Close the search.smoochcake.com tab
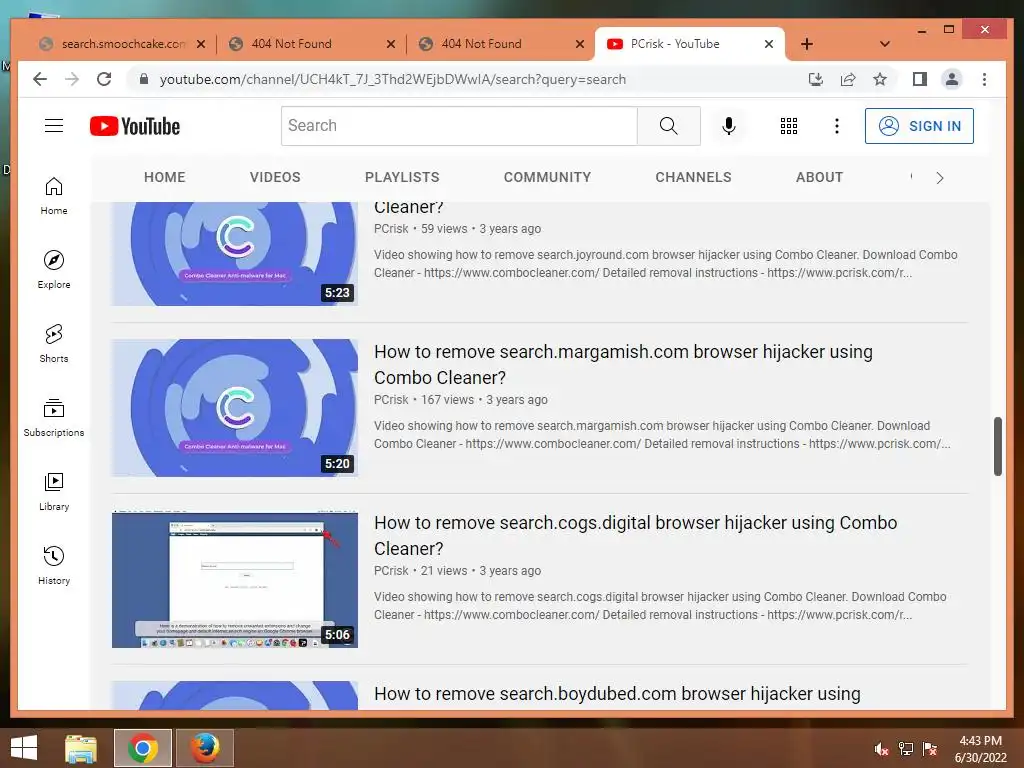 (201, 44)
